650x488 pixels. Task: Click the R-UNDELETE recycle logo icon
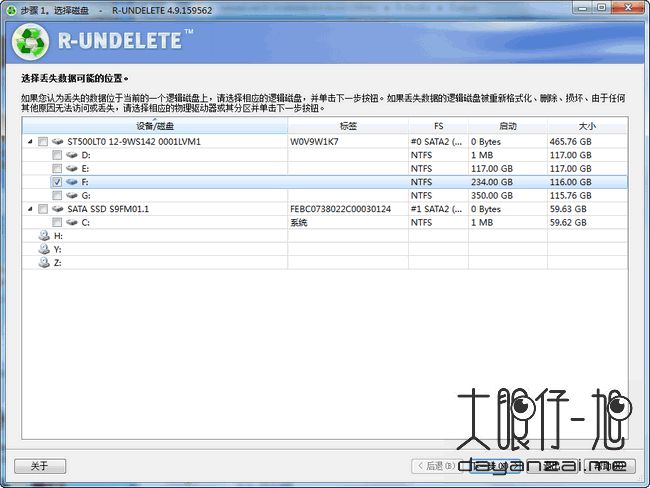point(30,42)
